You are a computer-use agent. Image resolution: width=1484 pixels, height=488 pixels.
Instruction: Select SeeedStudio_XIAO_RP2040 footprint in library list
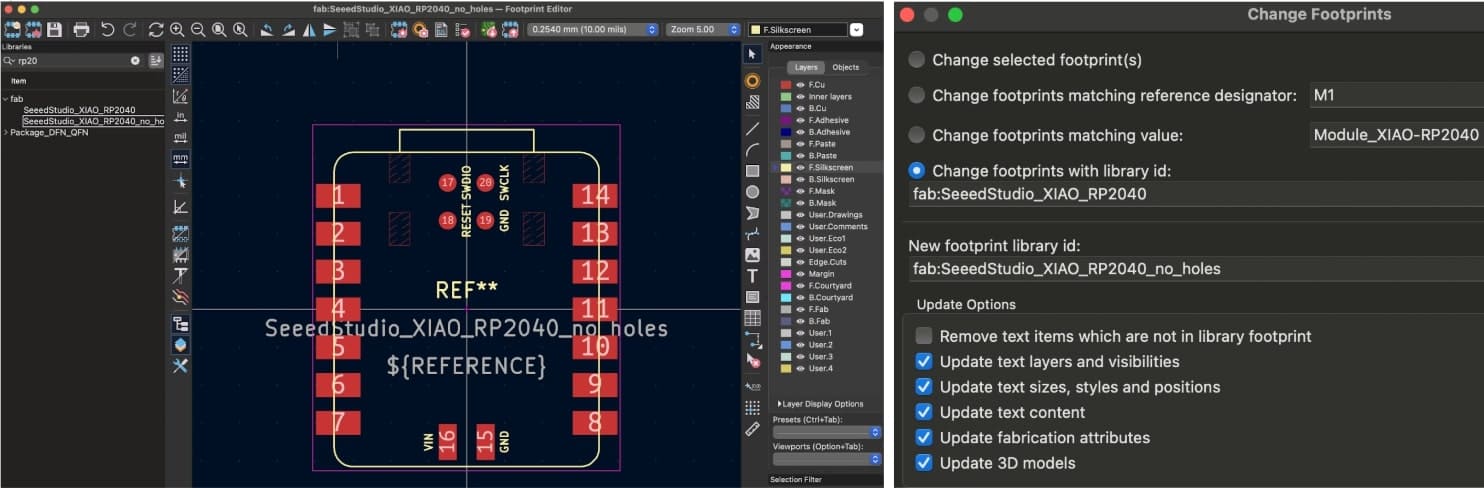pyautogui.click(x=79, y=110)
